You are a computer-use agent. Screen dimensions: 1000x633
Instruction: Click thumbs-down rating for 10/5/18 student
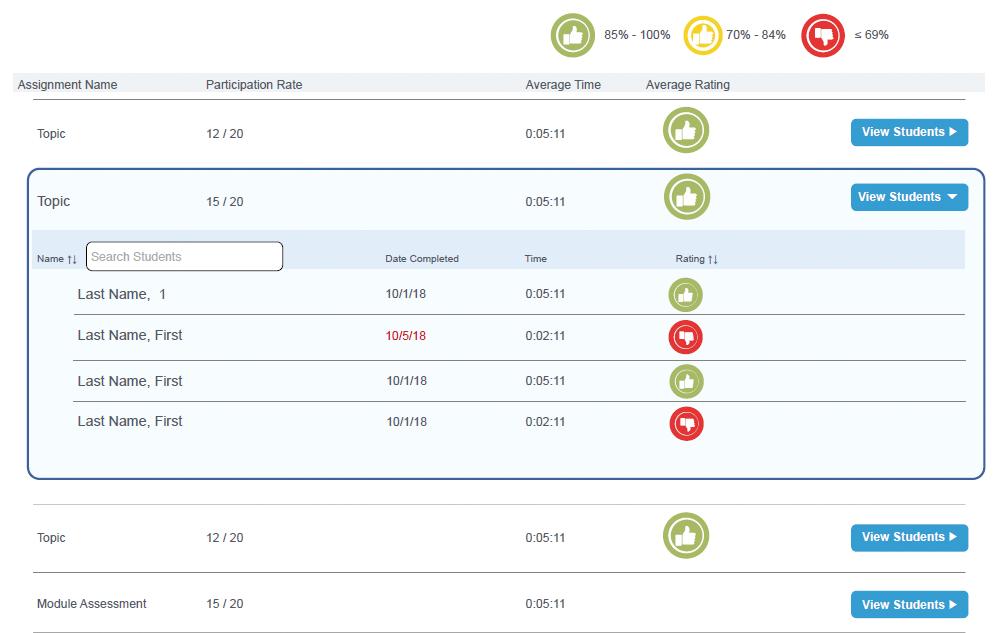pyautogui.click(x=686, y=337)
